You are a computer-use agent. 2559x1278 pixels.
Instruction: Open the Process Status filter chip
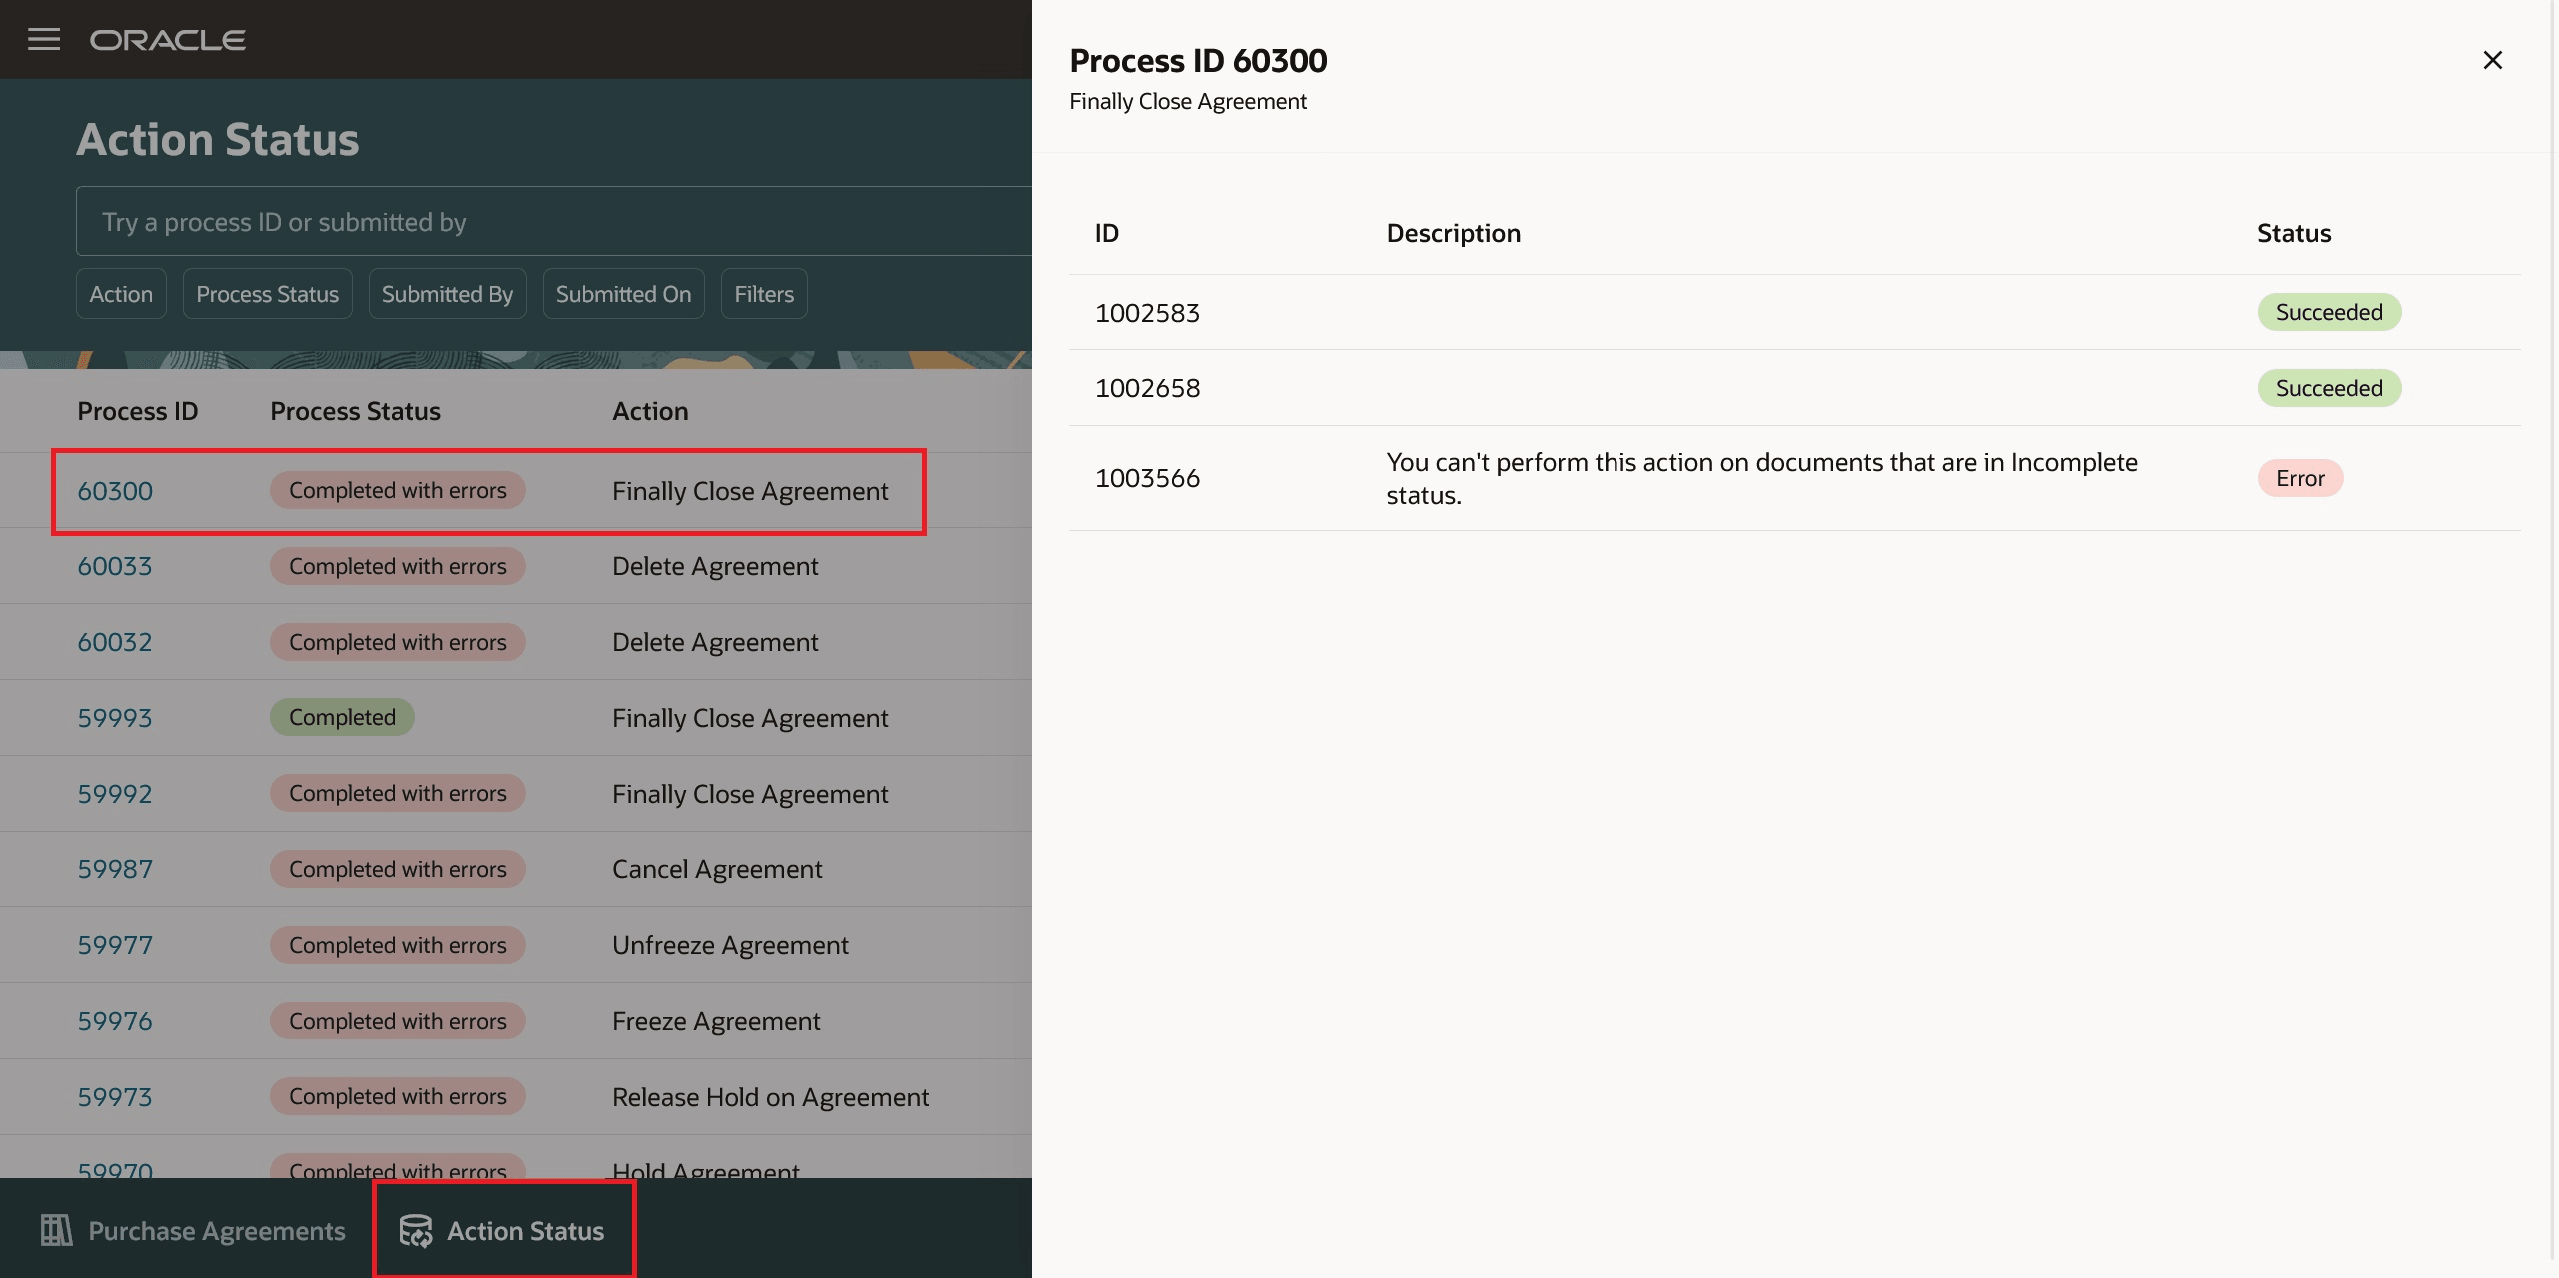(x=267, y=294)
